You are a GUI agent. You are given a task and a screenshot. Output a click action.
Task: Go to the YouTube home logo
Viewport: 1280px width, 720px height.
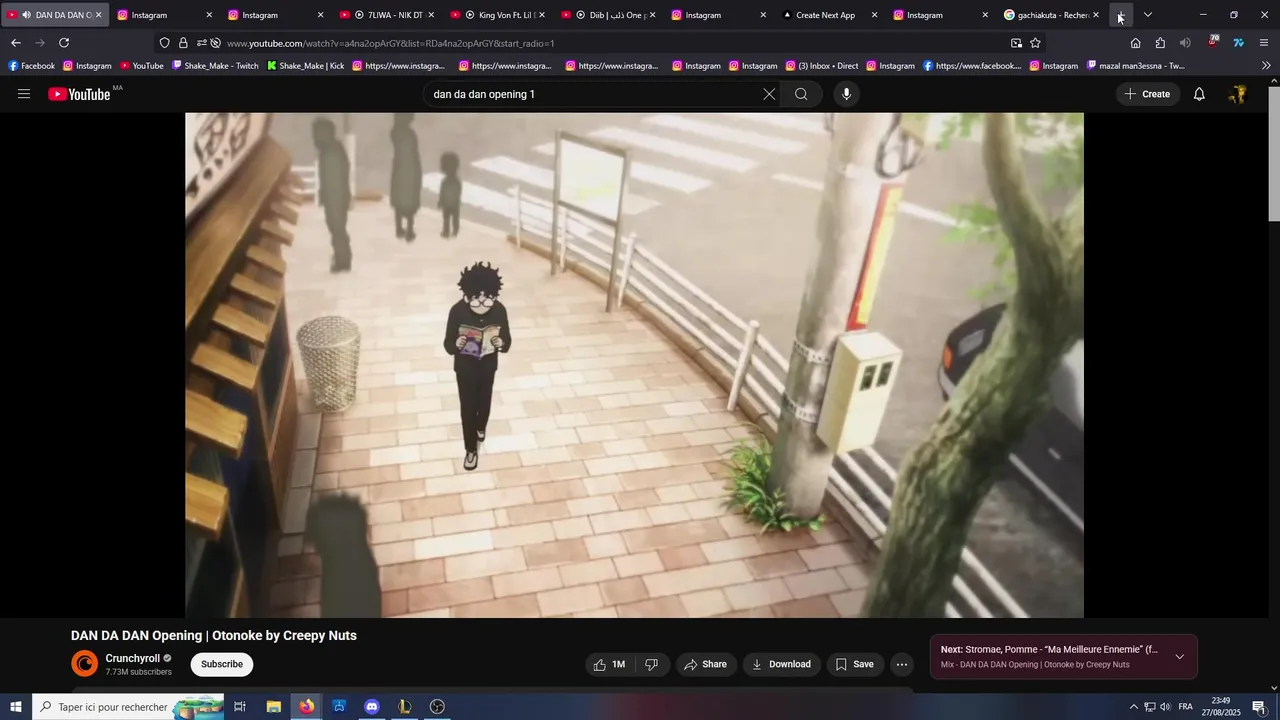tap(79, 94)
